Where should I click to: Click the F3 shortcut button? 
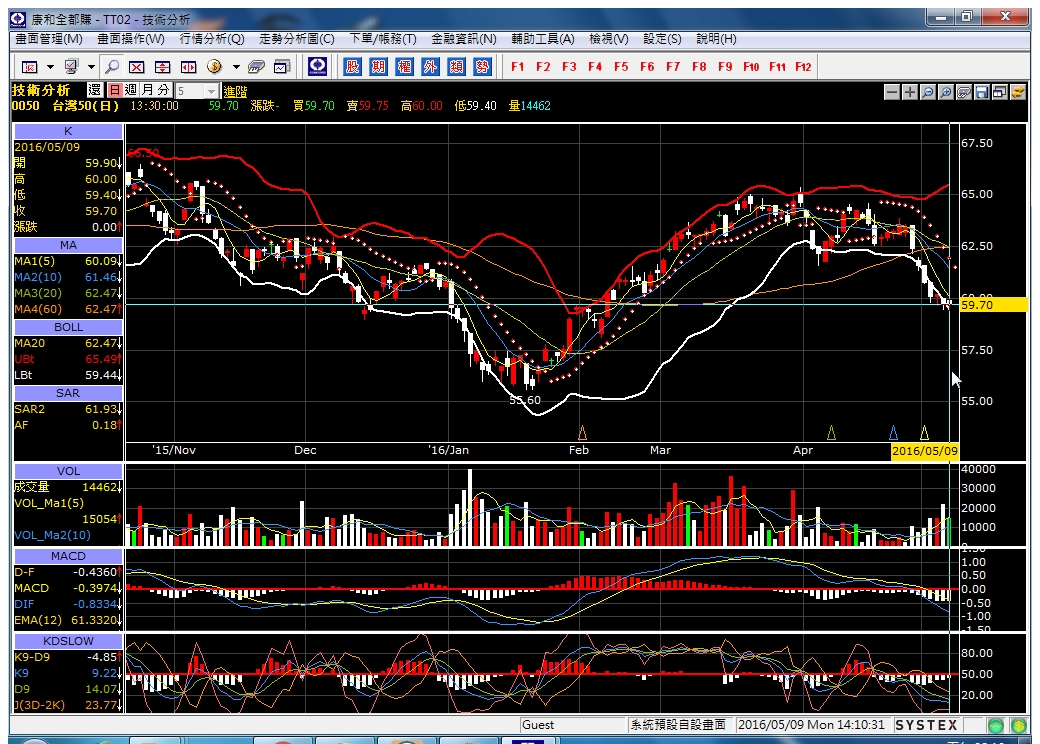click(x=569, y=66)
